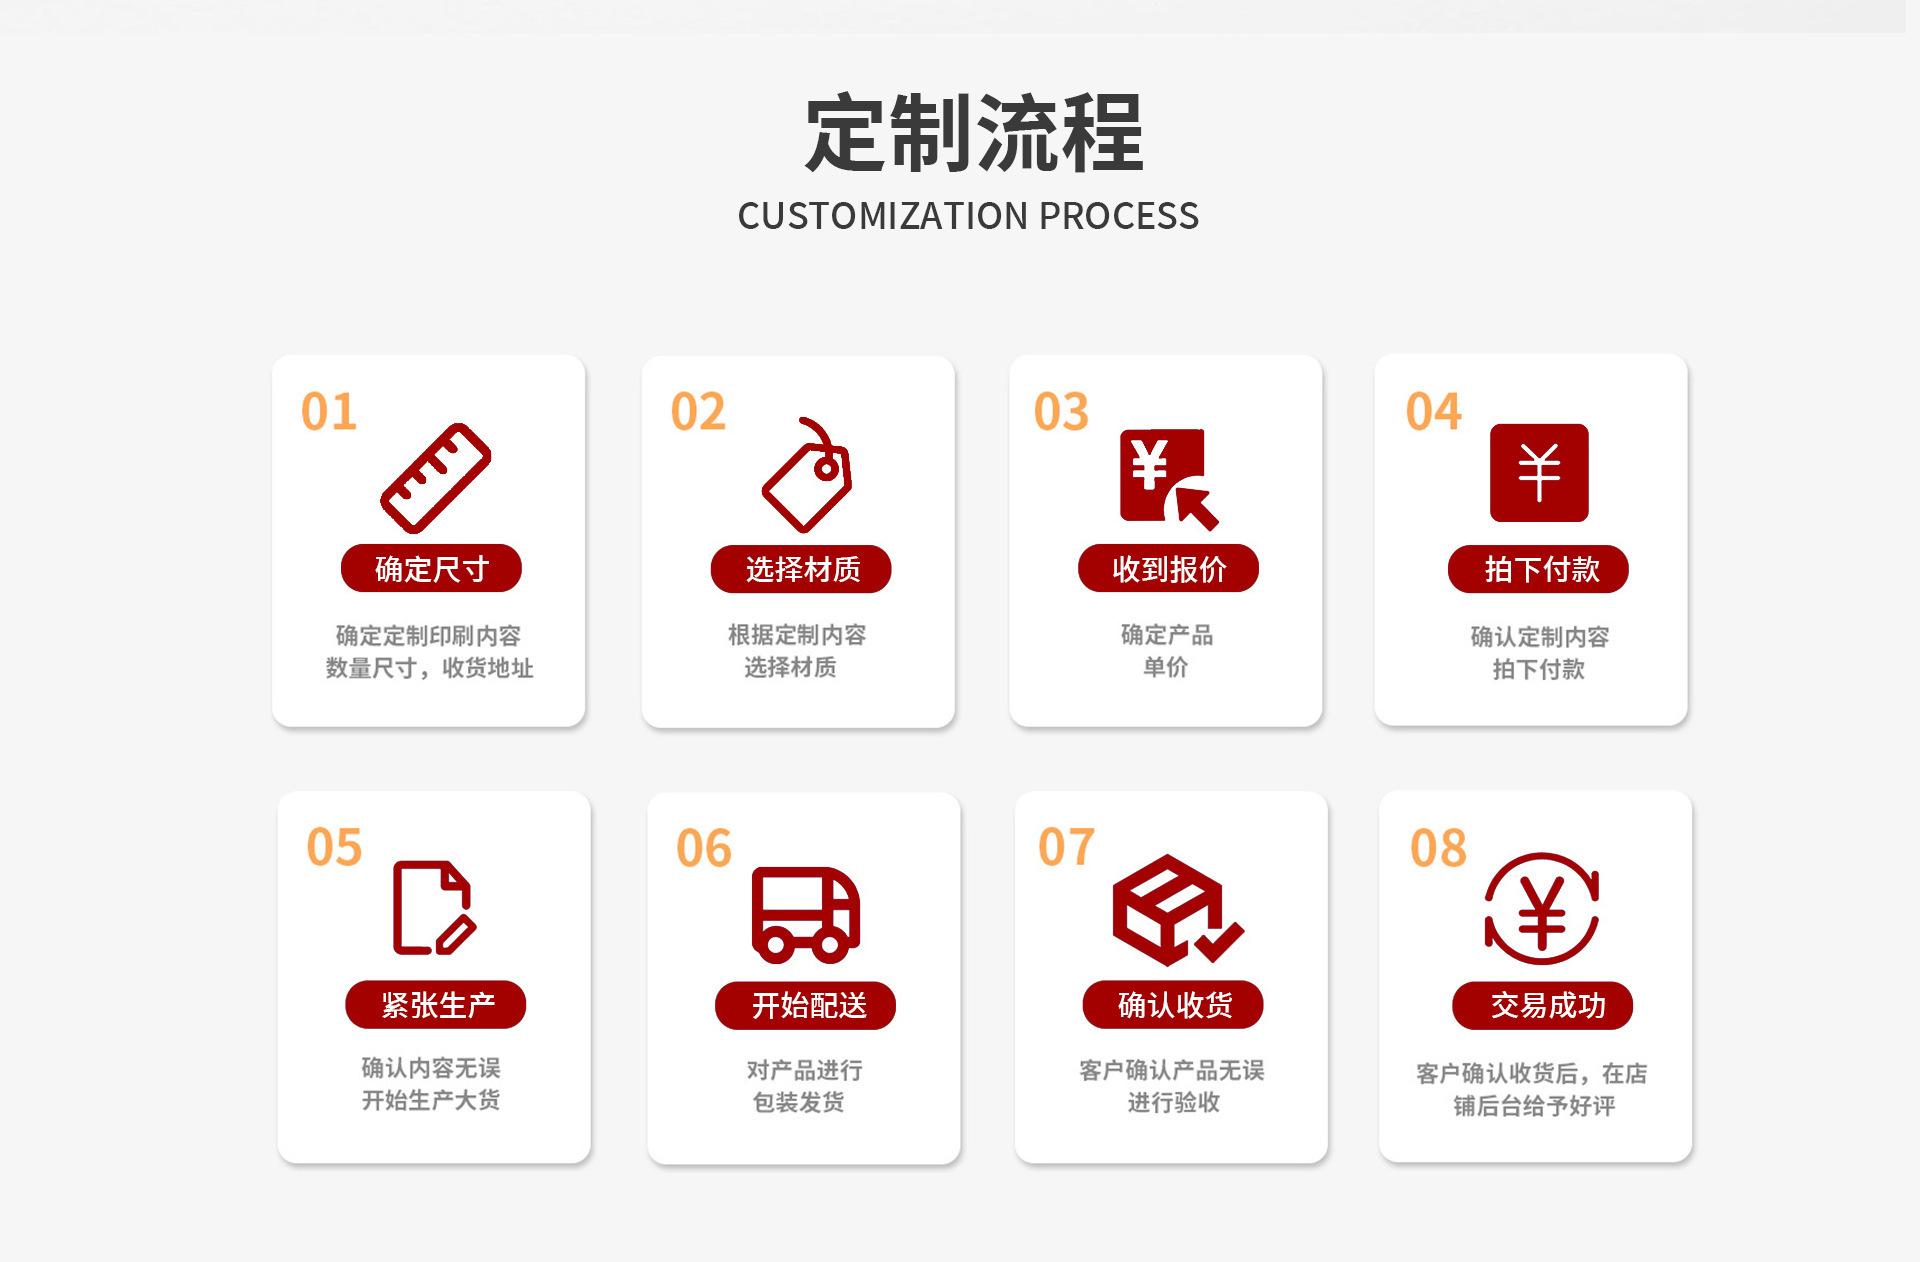Click the yen quote cursor icon

(x=1167, y=478)
